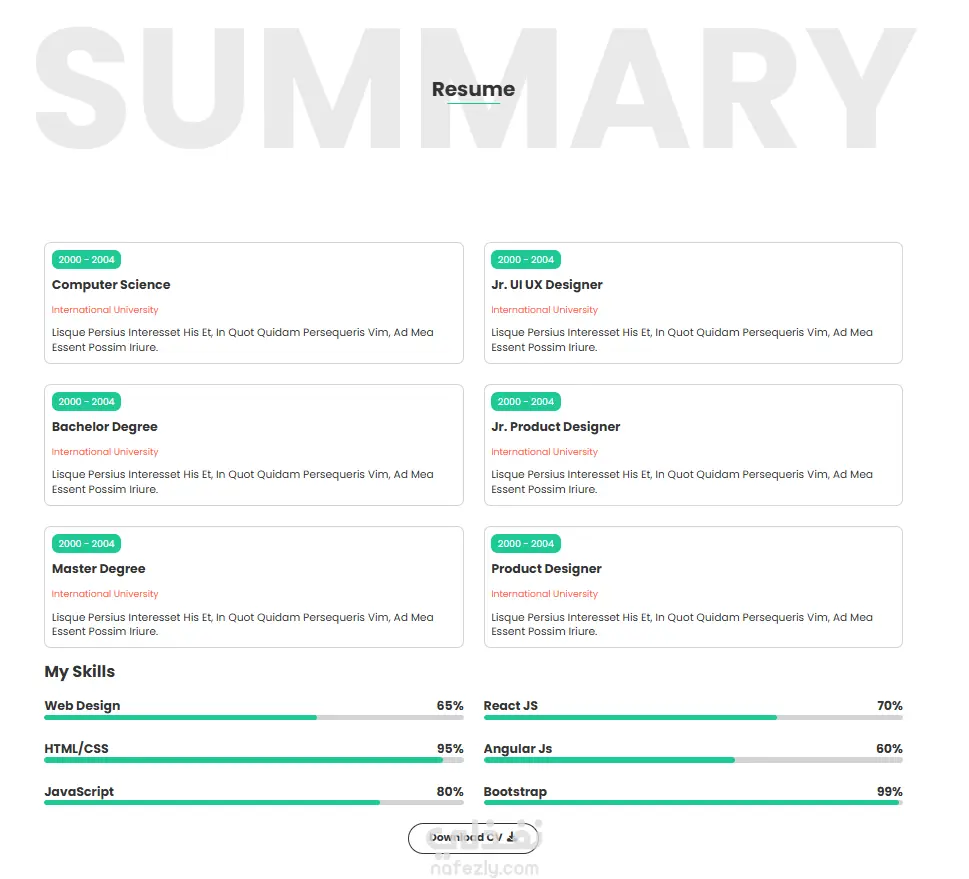Image resolution: width=969 pixels, height=879 pixels.
Task: Click the React JS skill progress bar
Action: click(x=692, y=717)
